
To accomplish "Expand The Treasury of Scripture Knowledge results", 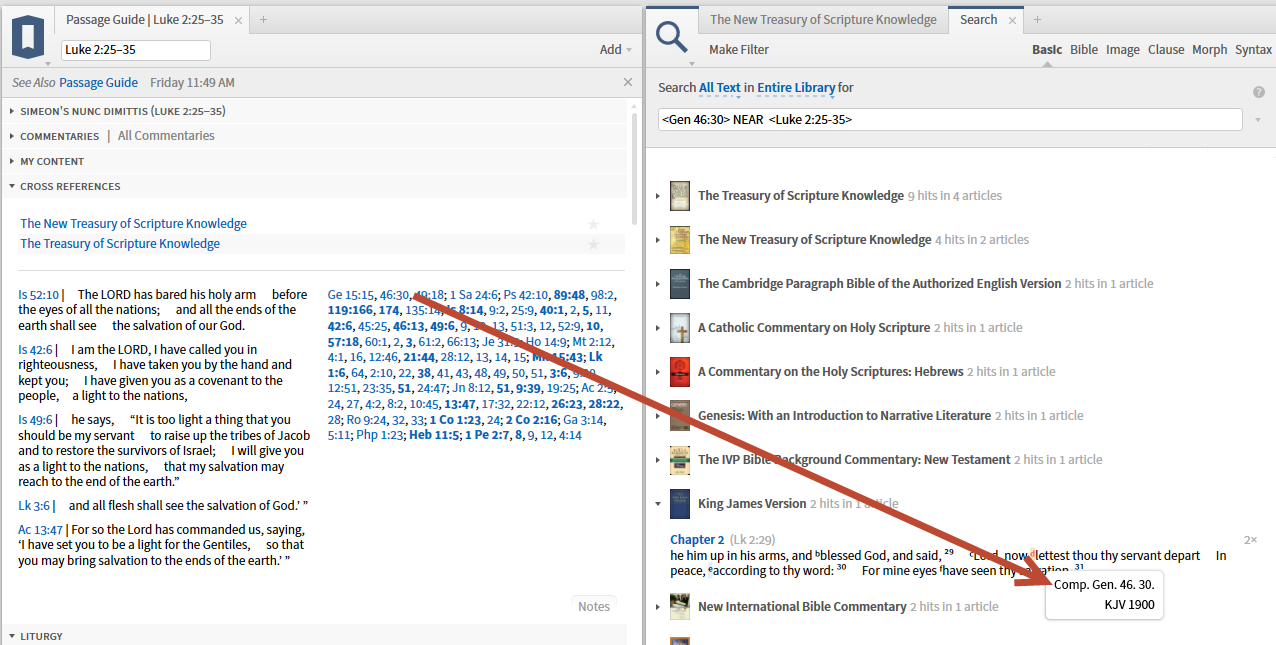I will (658, 196).
